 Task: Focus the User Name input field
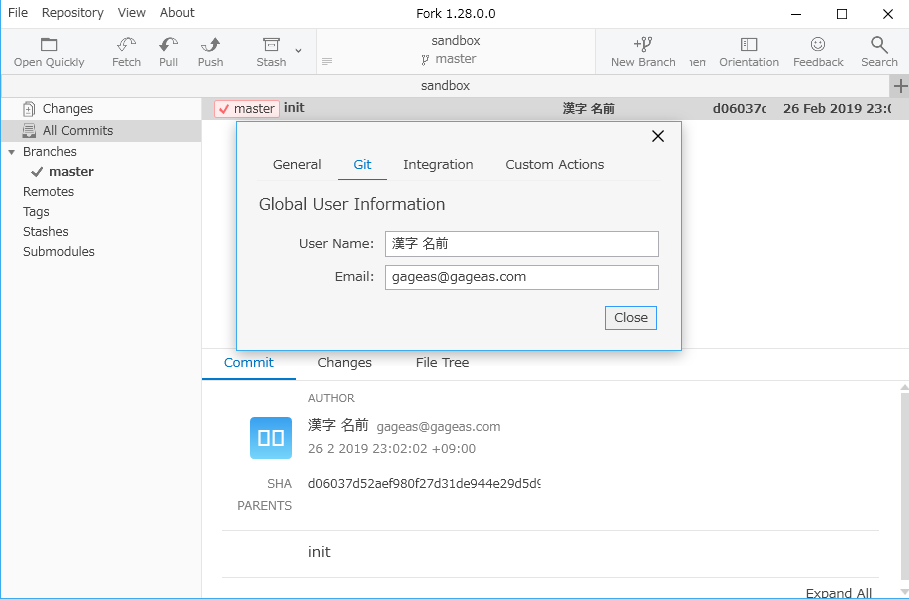coord(522,244)
